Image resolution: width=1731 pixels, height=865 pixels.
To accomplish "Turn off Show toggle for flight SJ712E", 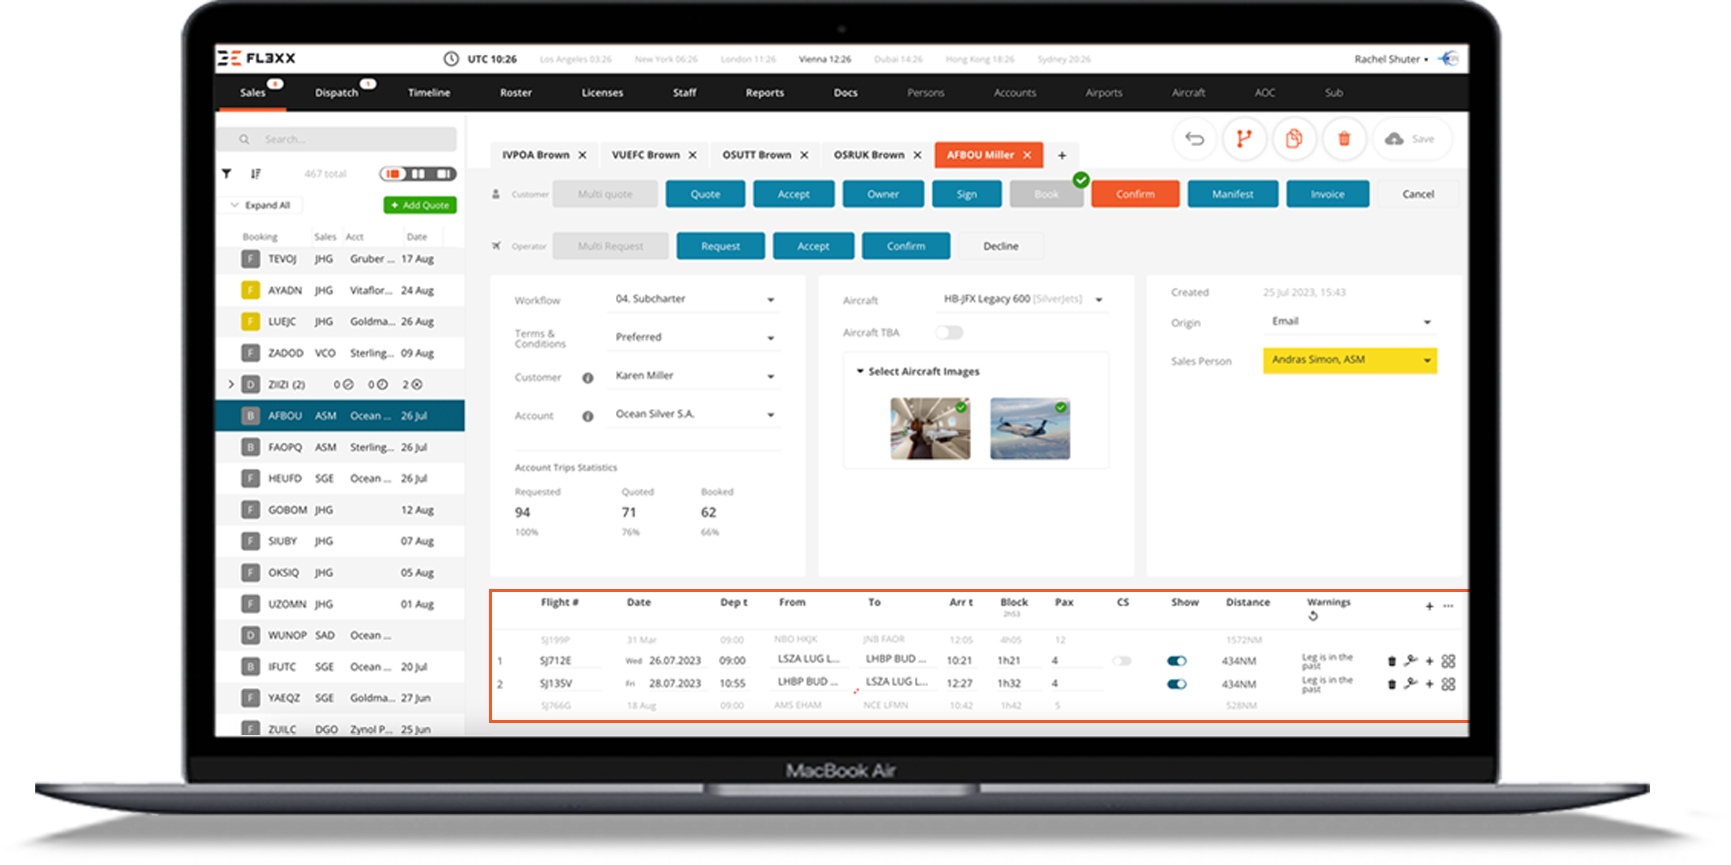I will click(1177, 661).
